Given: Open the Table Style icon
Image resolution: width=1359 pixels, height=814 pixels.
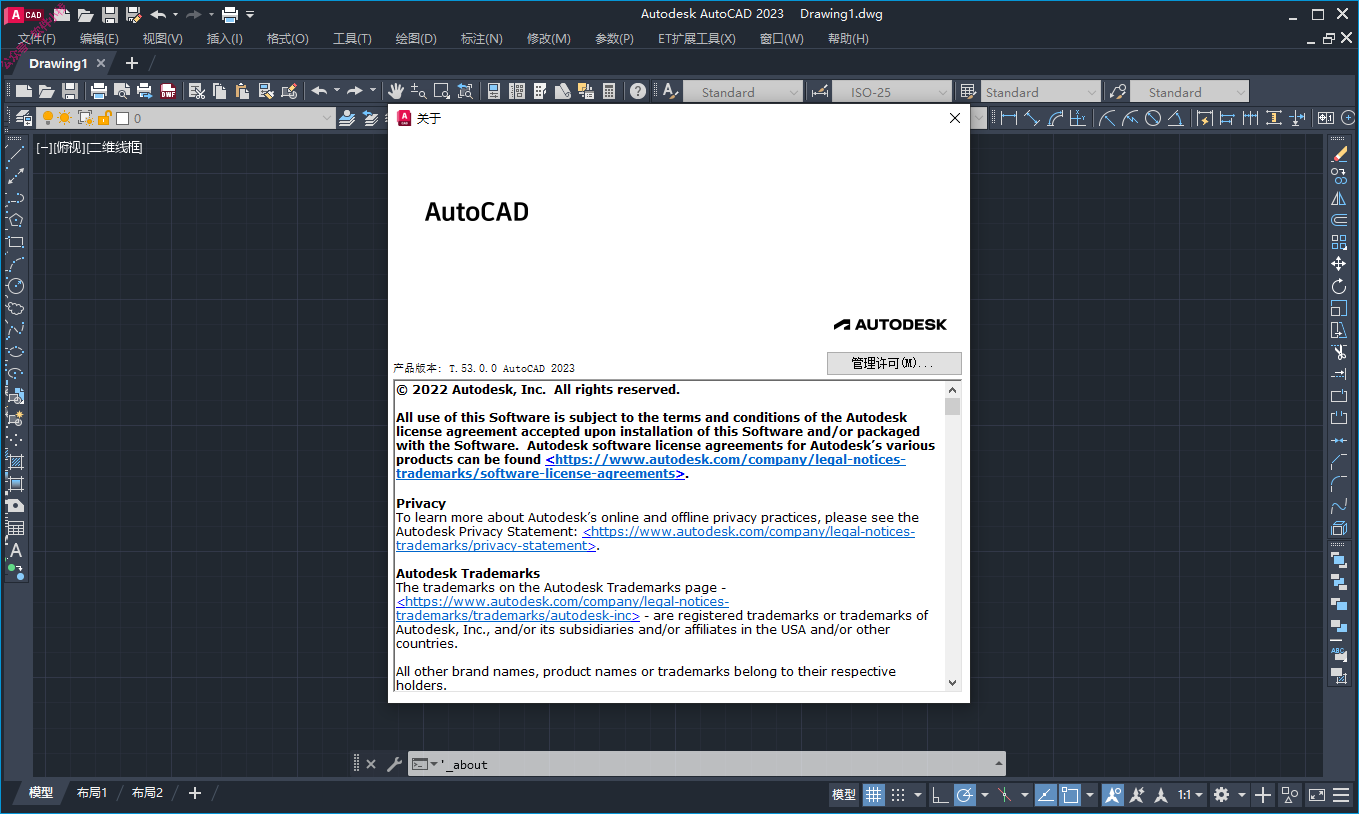Looking at the screenshot, I should pos(968,91).
